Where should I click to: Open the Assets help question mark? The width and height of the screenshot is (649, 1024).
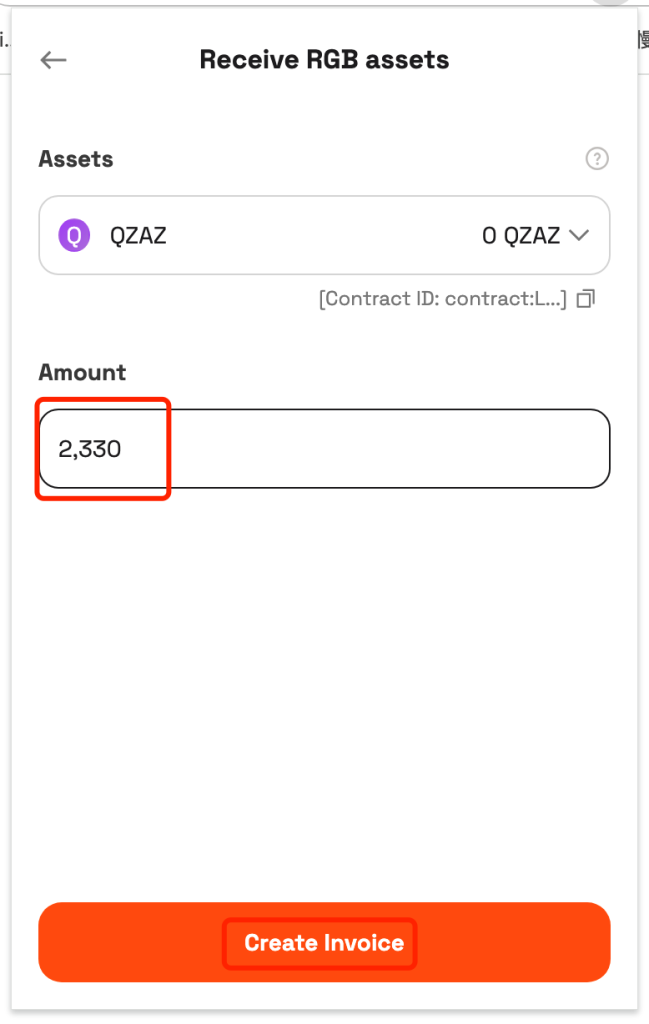click(x=597, y=159)
